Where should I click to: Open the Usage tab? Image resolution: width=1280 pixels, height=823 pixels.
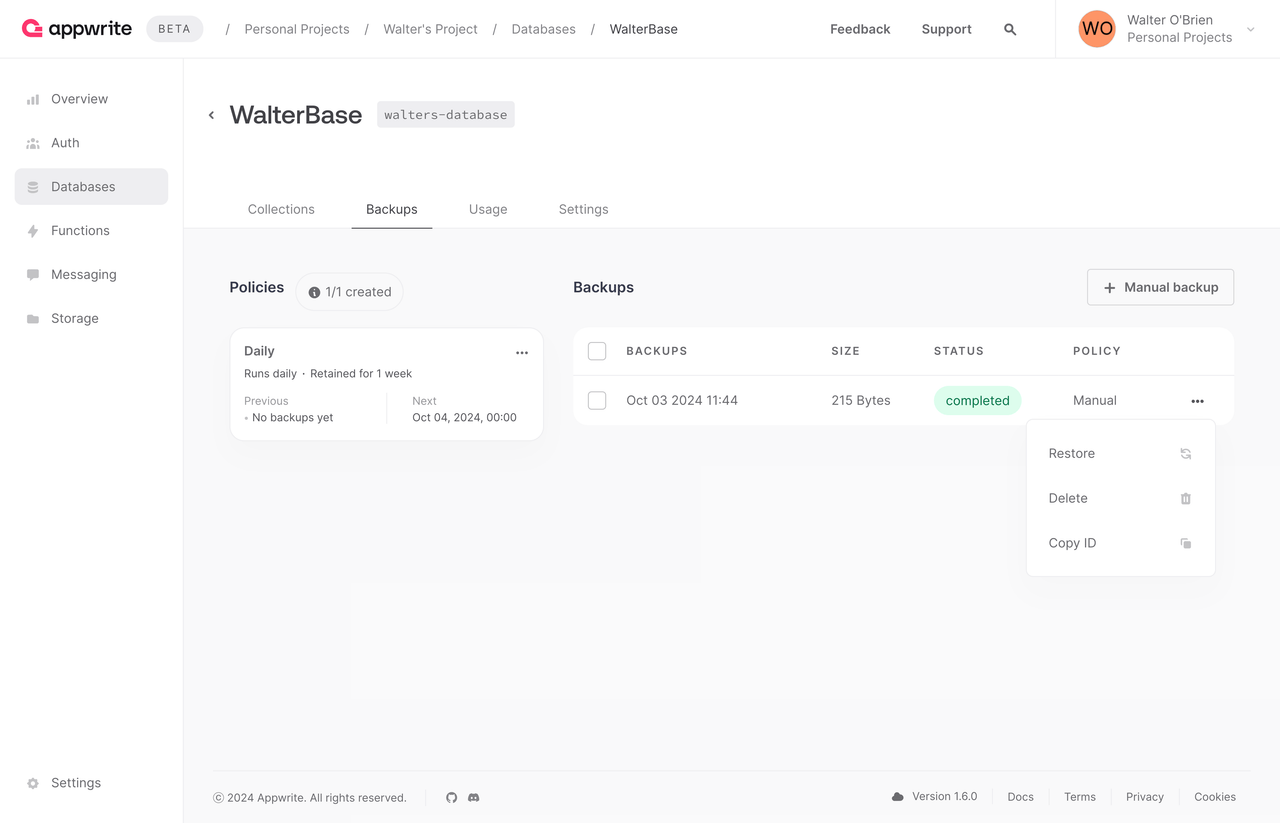point(488,209)
